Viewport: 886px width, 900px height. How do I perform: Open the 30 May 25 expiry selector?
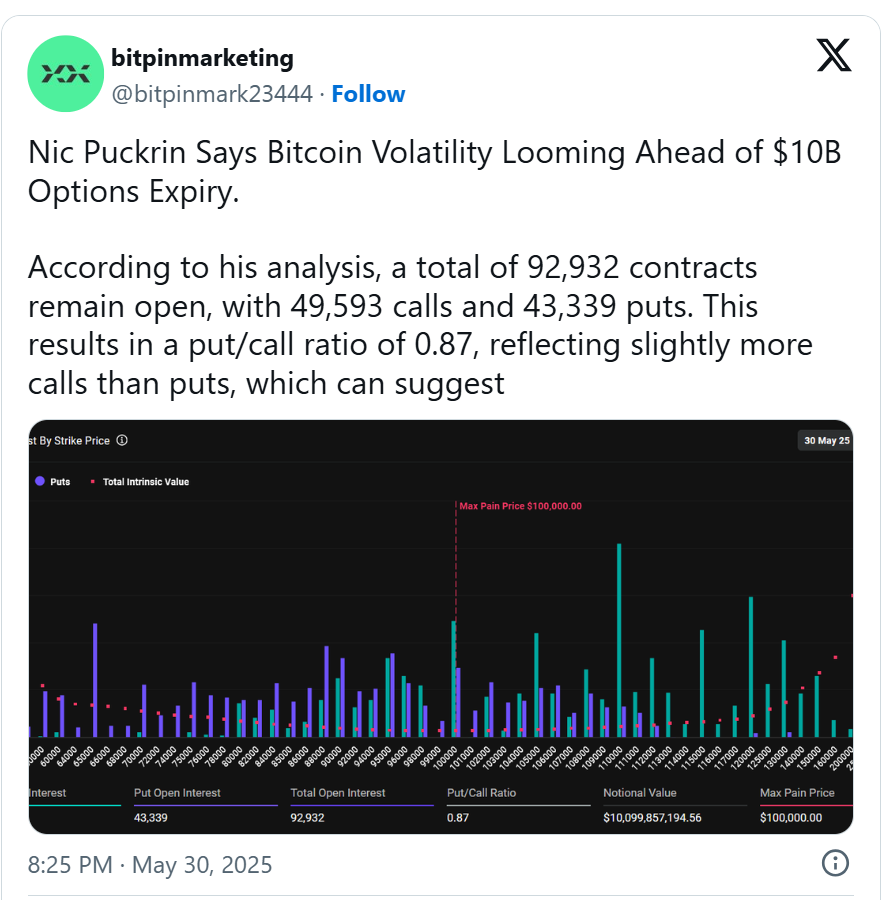point(825,440)
